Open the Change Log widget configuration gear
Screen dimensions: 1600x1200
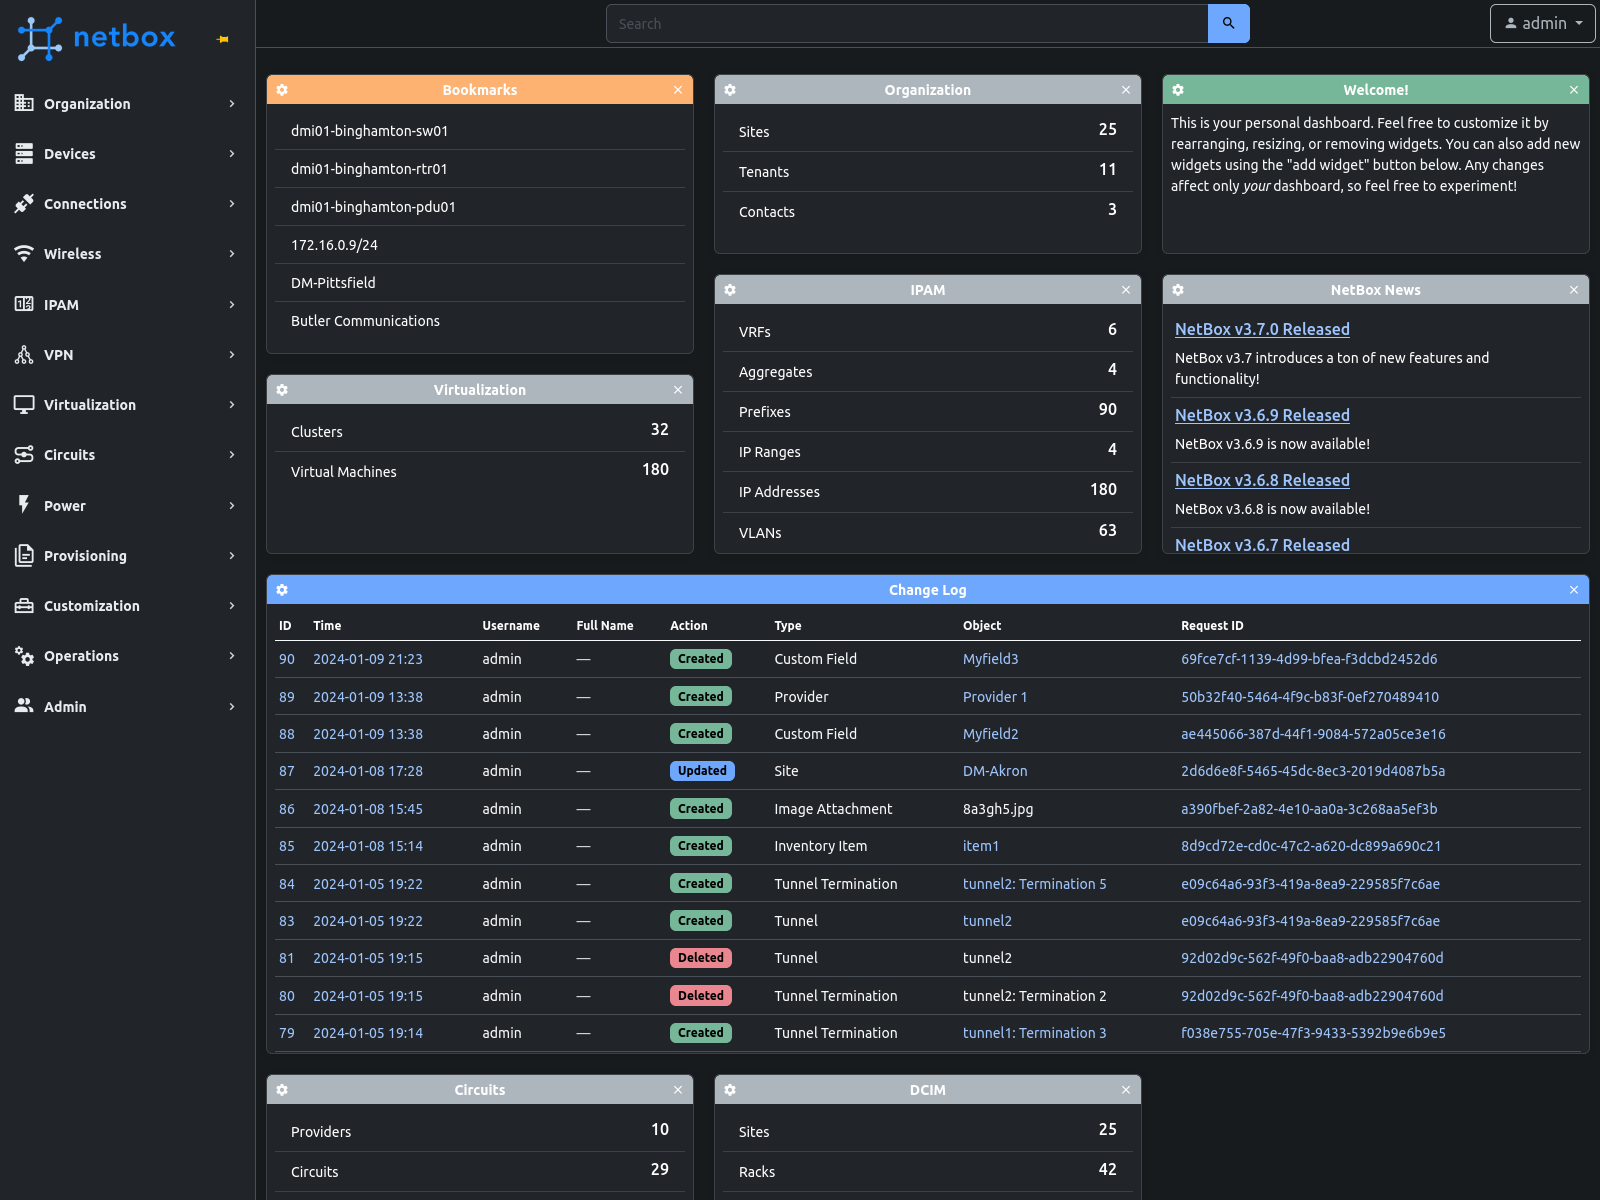[283, 590]
